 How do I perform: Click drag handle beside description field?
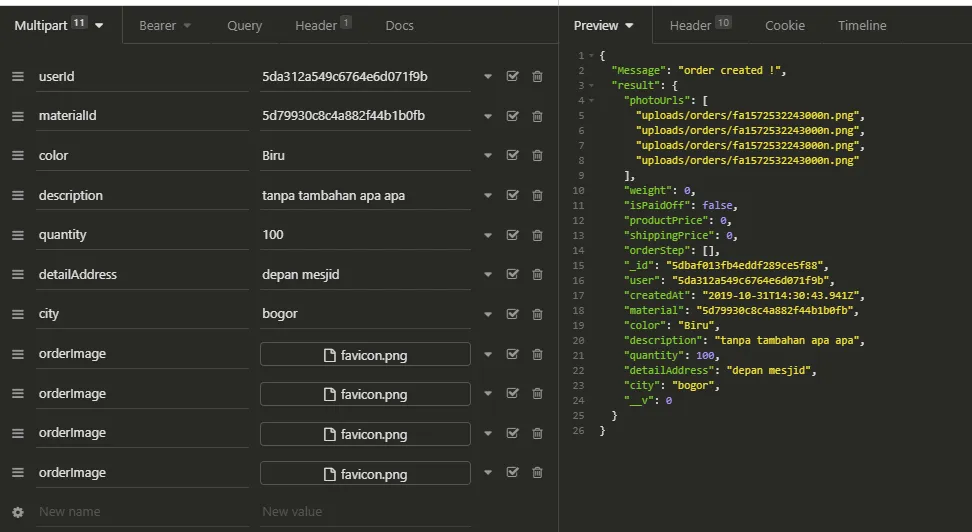(x=18, y=195)
